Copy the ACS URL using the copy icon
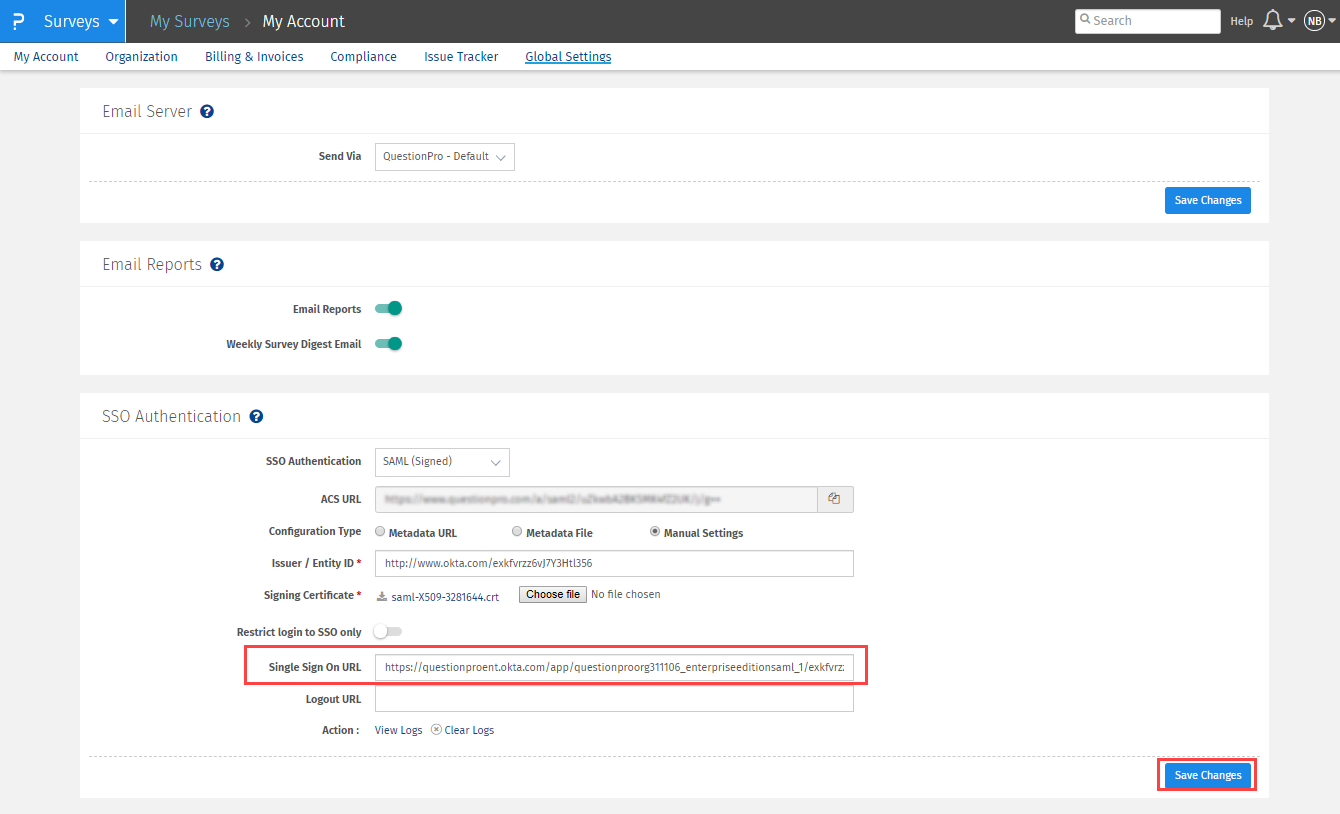The width and height of the screenshot is (1340, 814). (835, 499)
